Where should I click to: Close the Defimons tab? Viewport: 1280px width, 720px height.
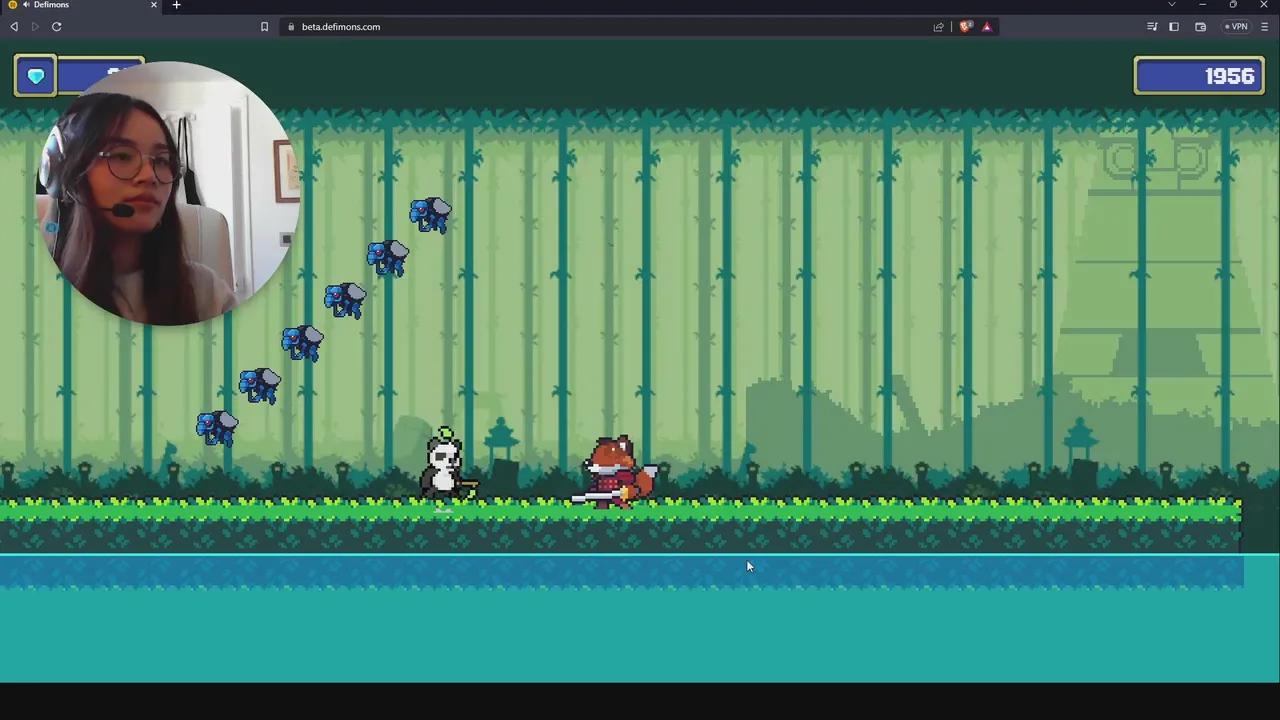tap(154, 5)
